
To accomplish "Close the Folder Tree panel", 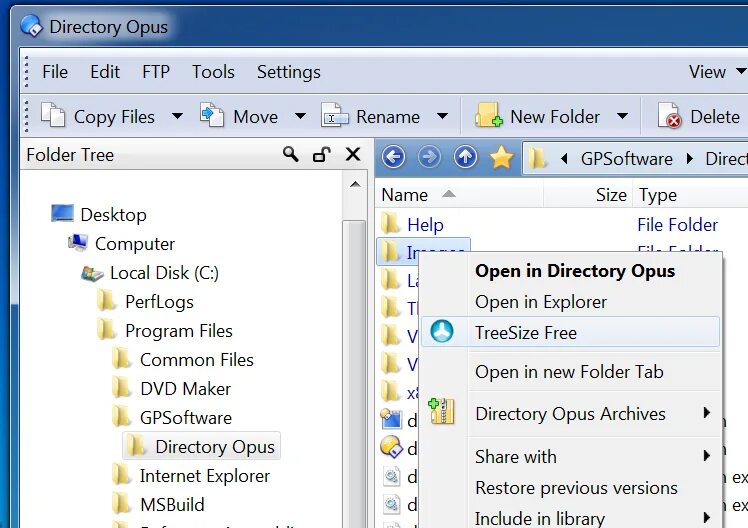I will [x=353, y=154].
